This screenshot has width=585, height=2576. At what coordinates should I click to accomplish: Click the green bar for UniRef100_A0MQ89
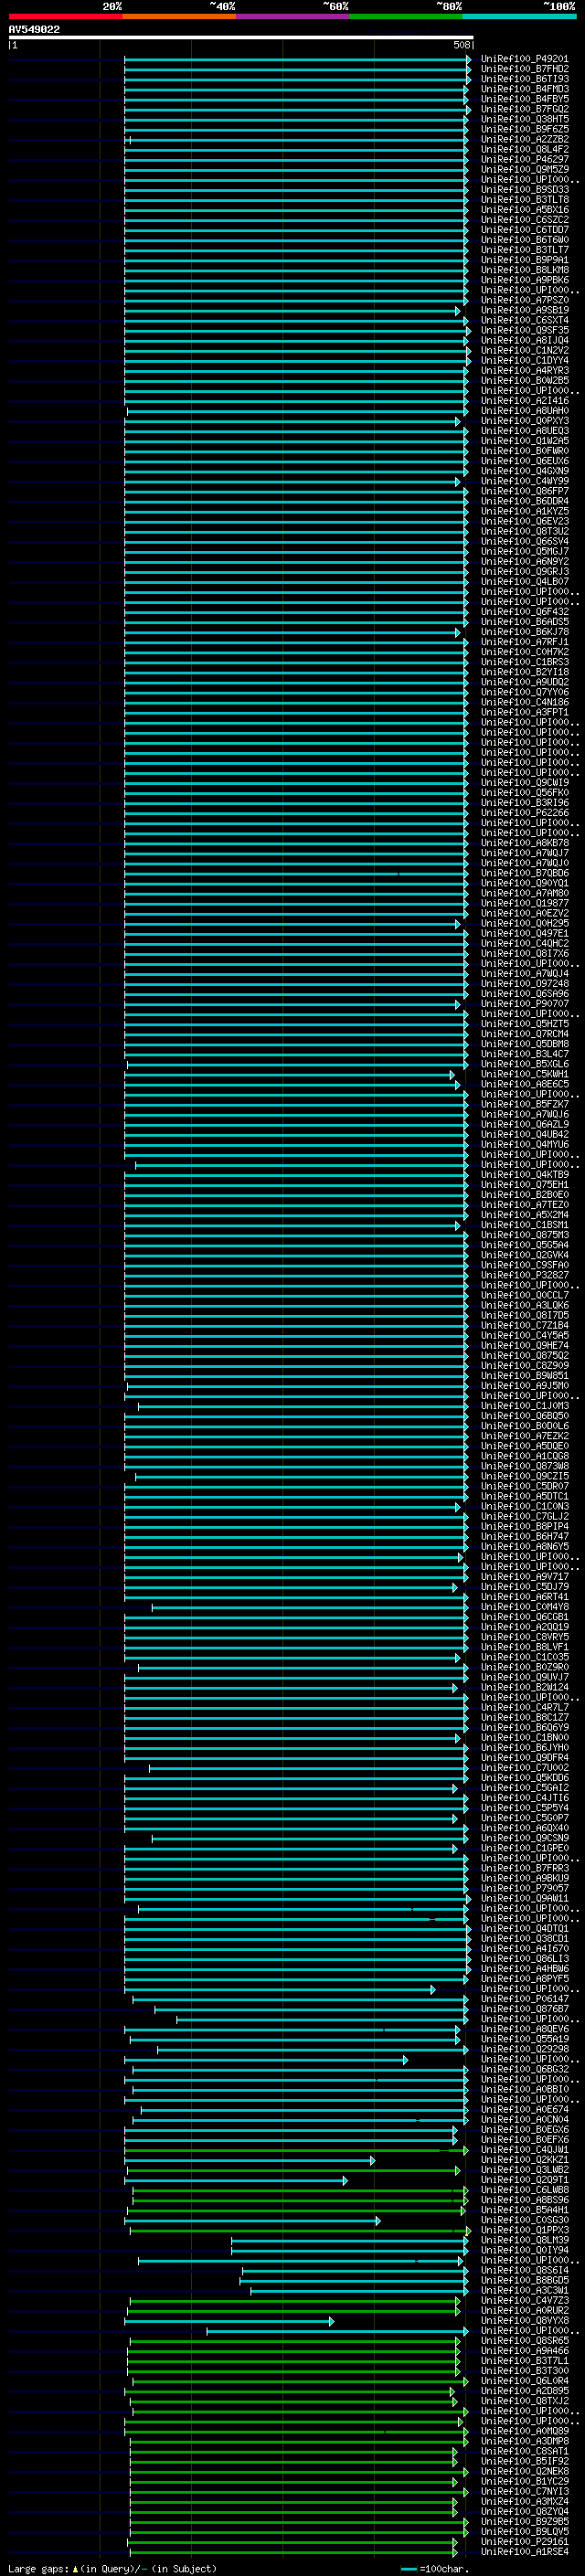point(297,2432)
